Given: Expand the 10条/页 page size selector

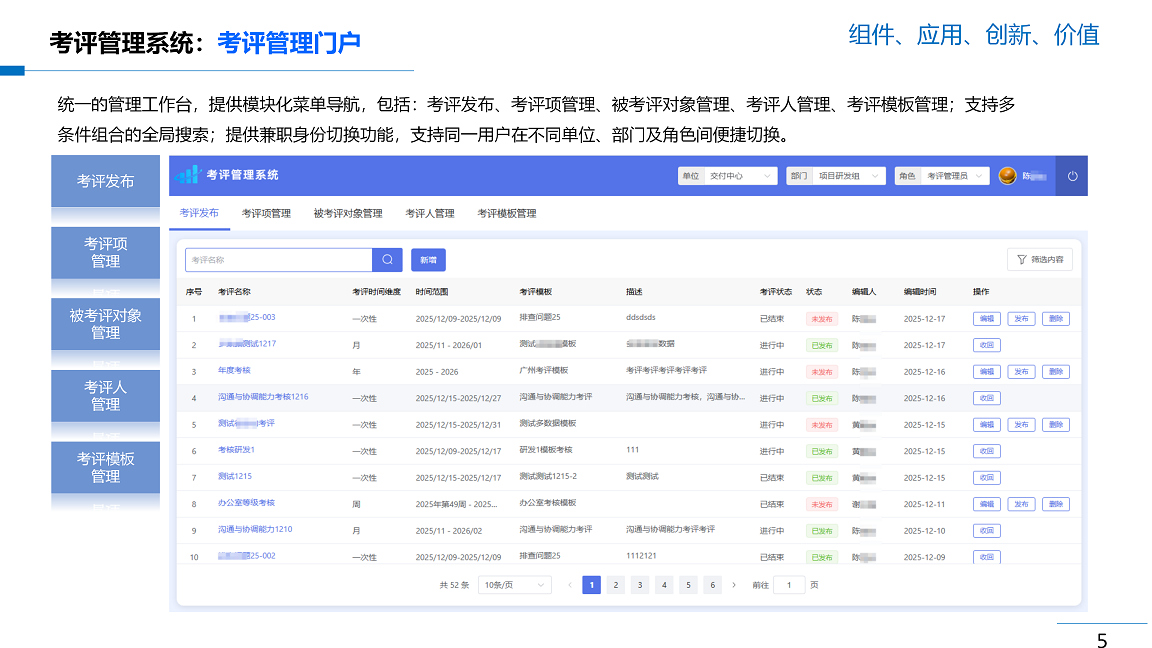Looking at the screenshot, I should click(514, 585).
